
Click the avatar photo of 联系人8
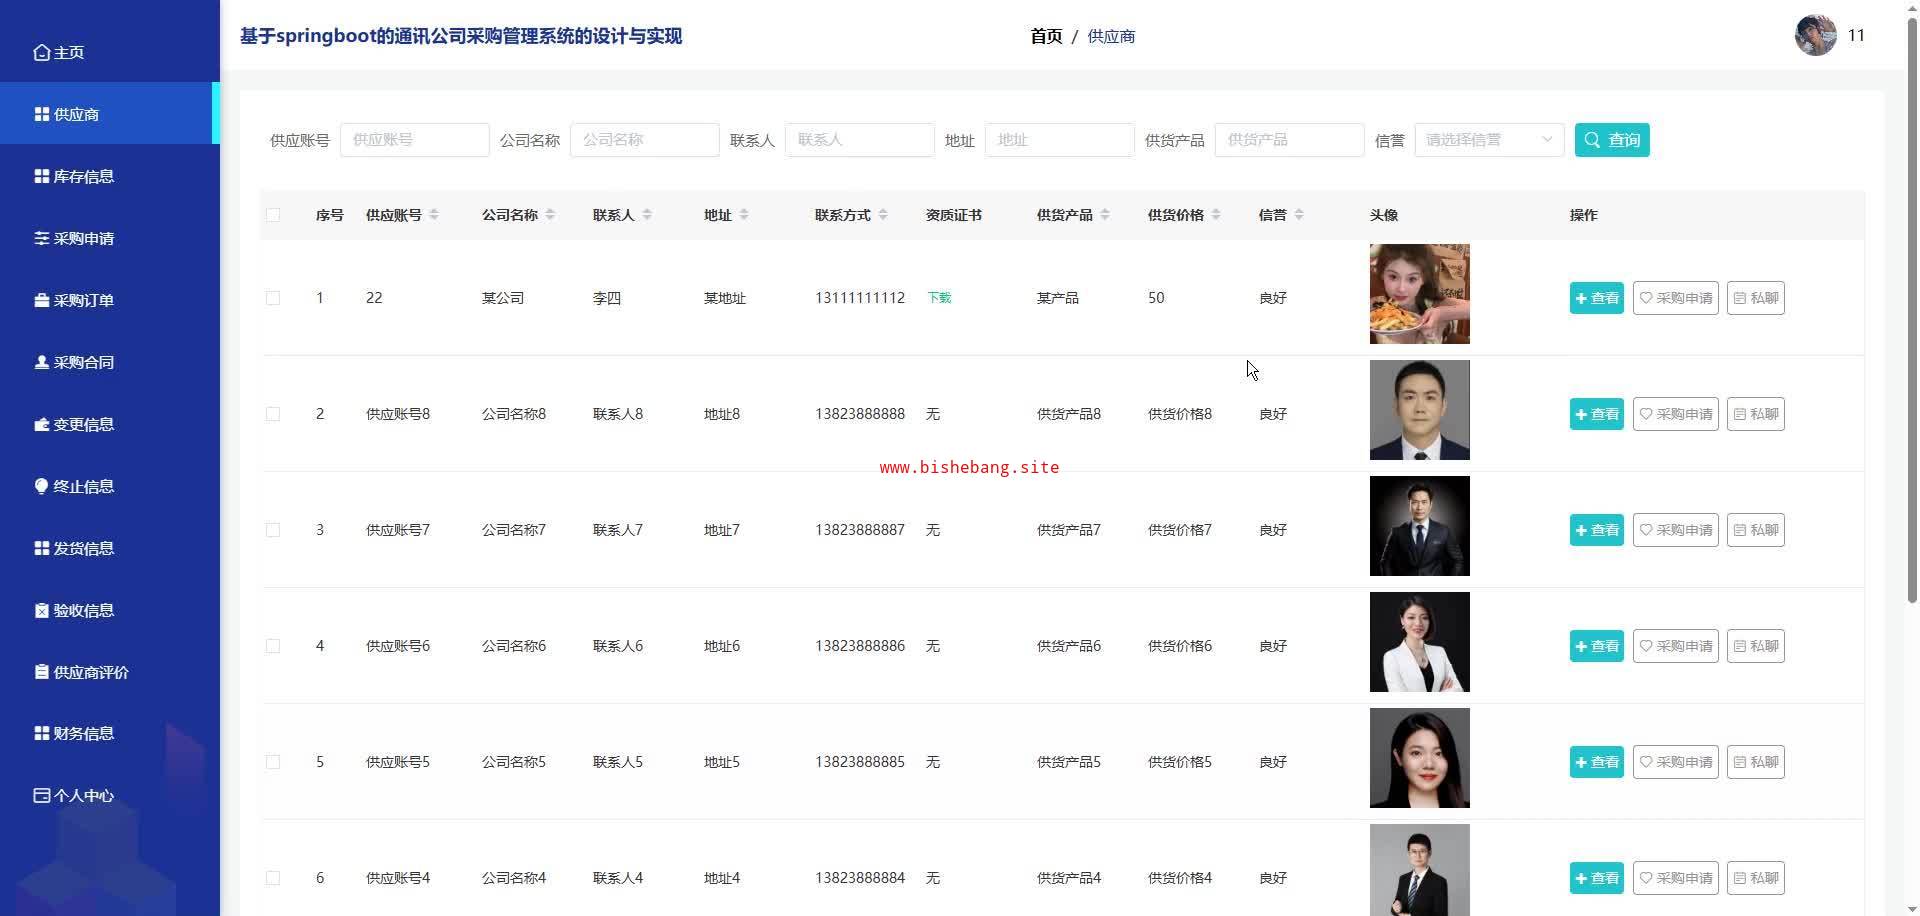click(1420, 410)
